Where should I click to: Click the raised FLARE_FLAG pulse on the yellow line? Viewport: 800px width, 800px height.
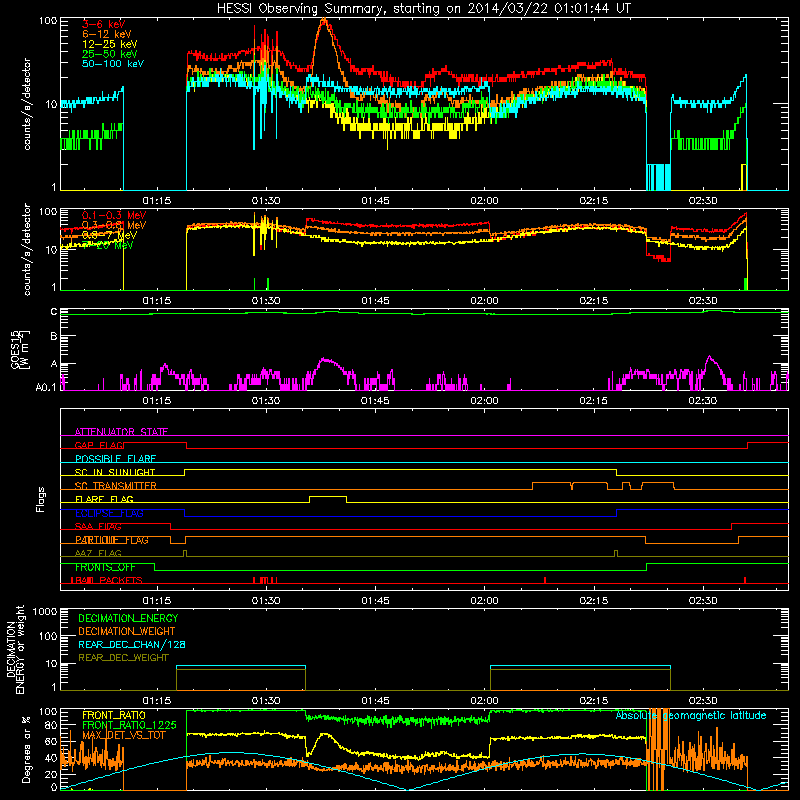point(328,497)
